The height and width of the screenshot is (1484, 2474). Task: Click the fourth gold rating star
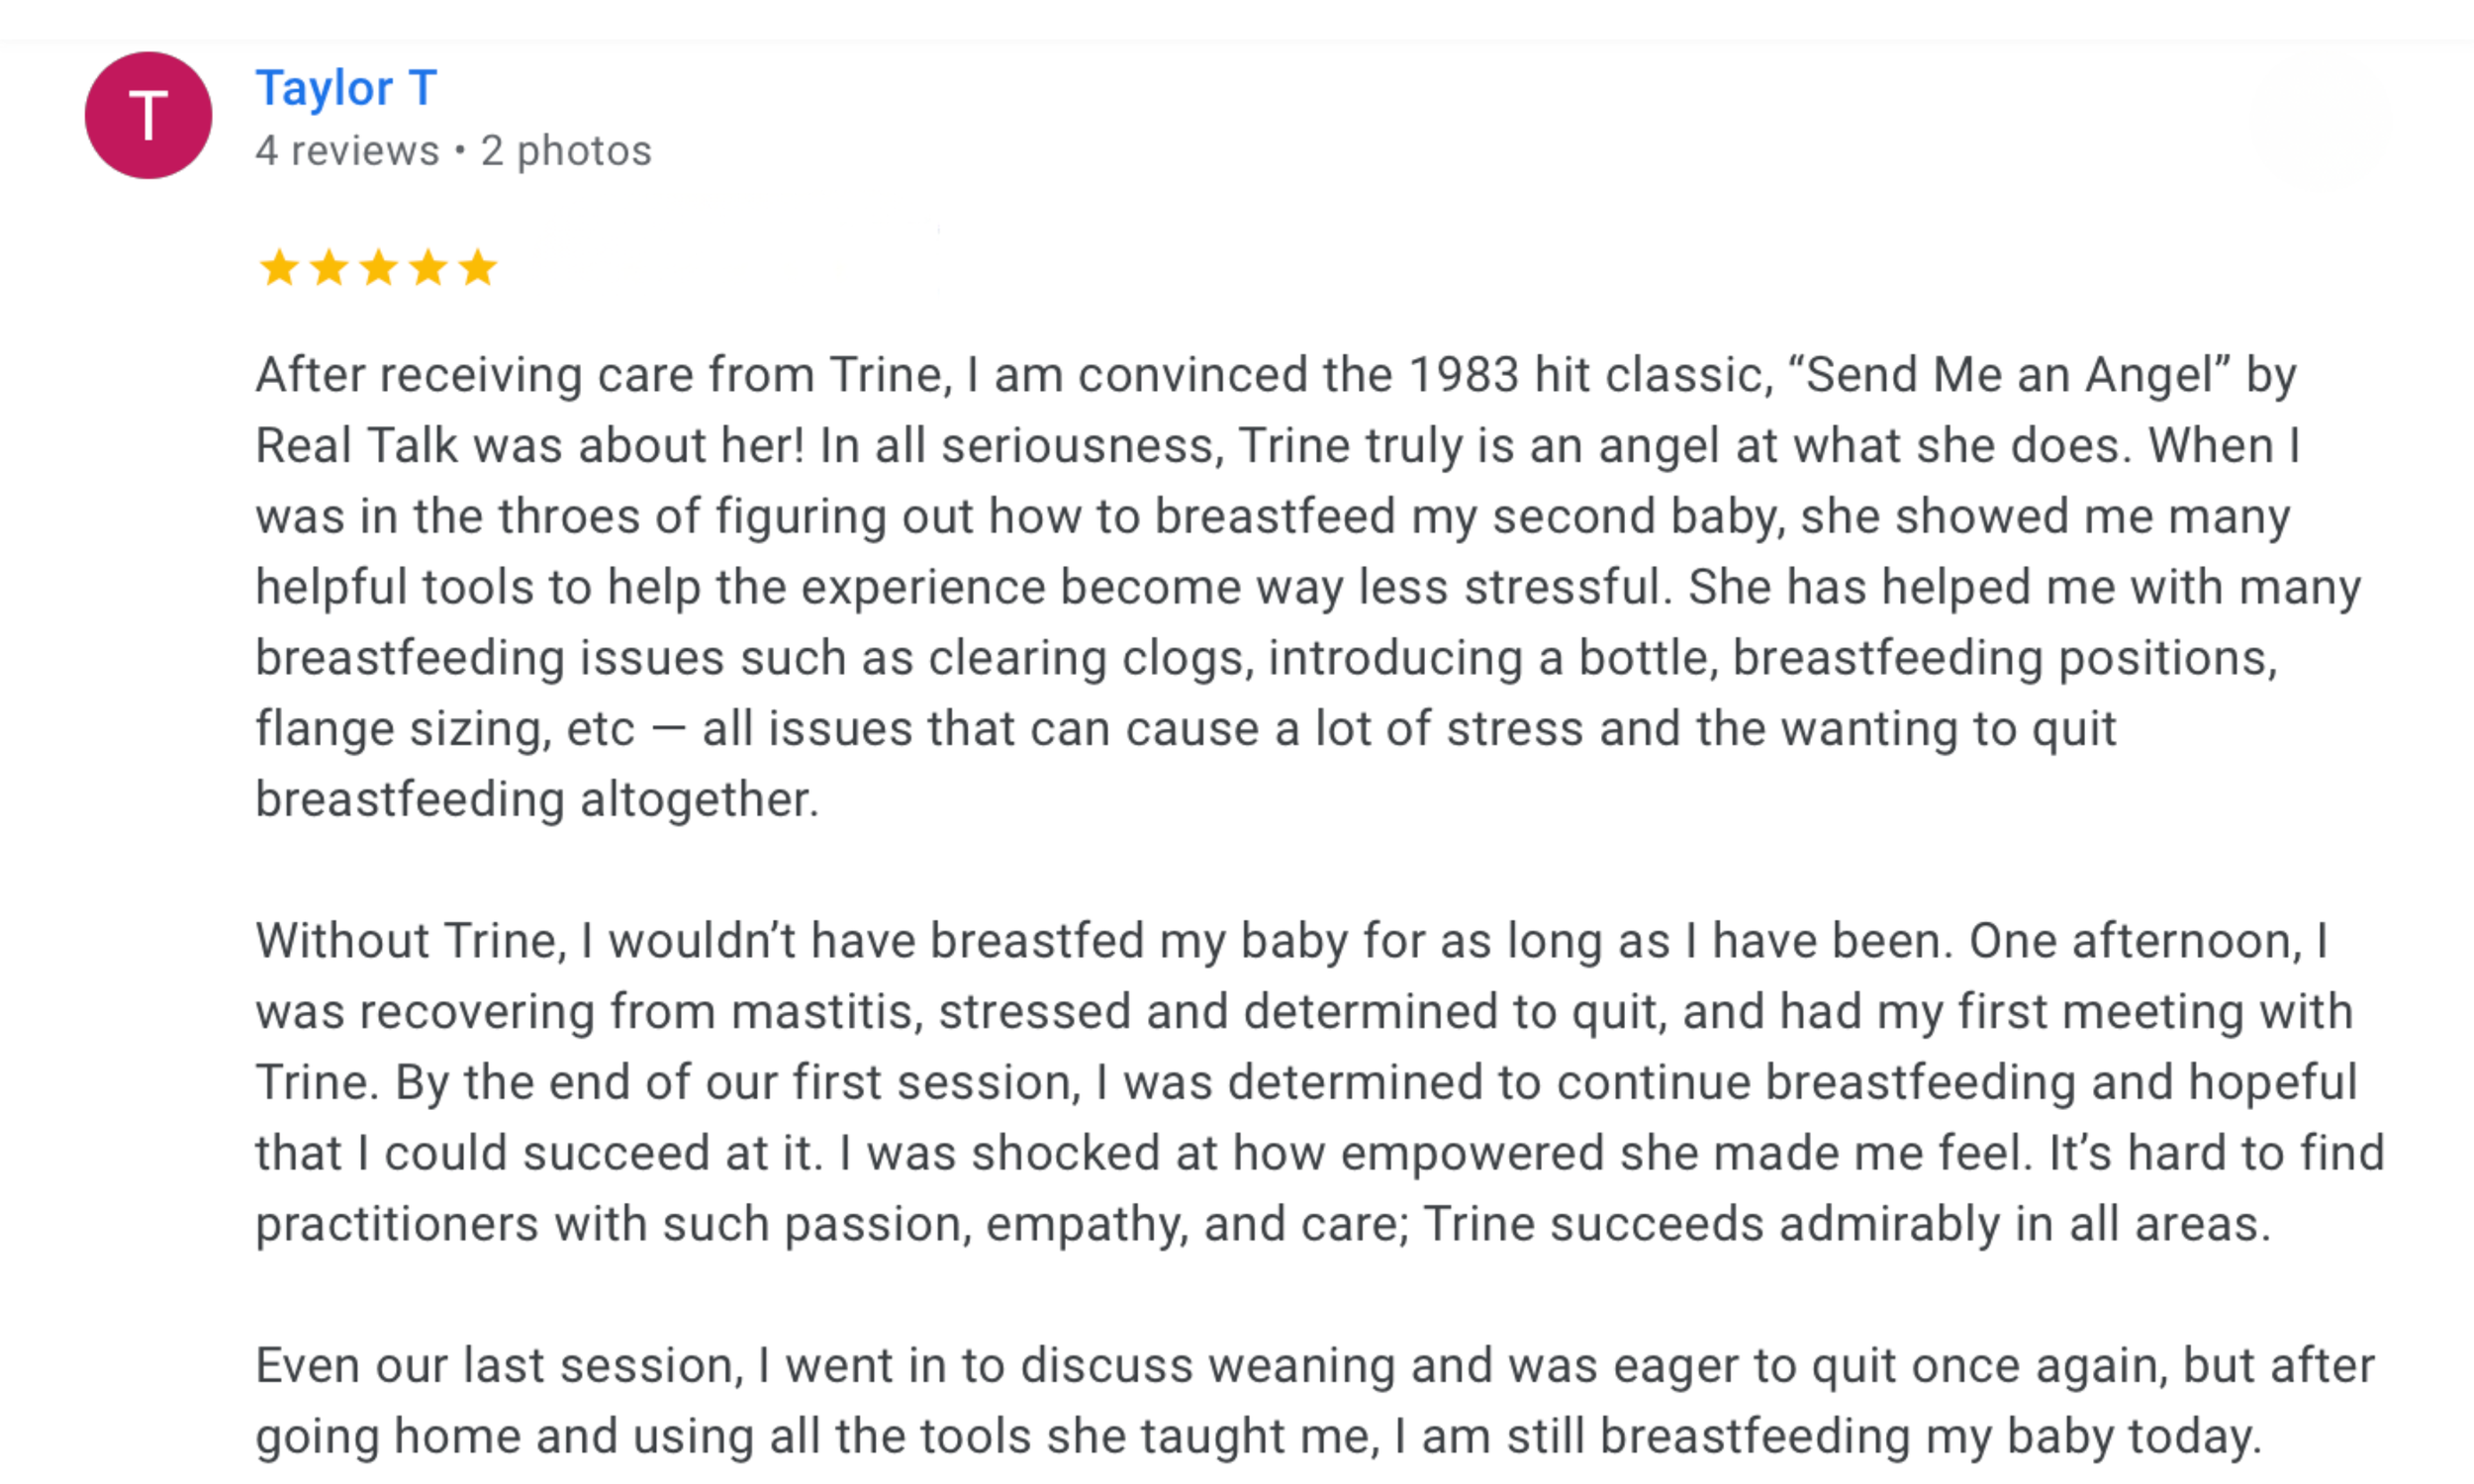click(429, 268)
